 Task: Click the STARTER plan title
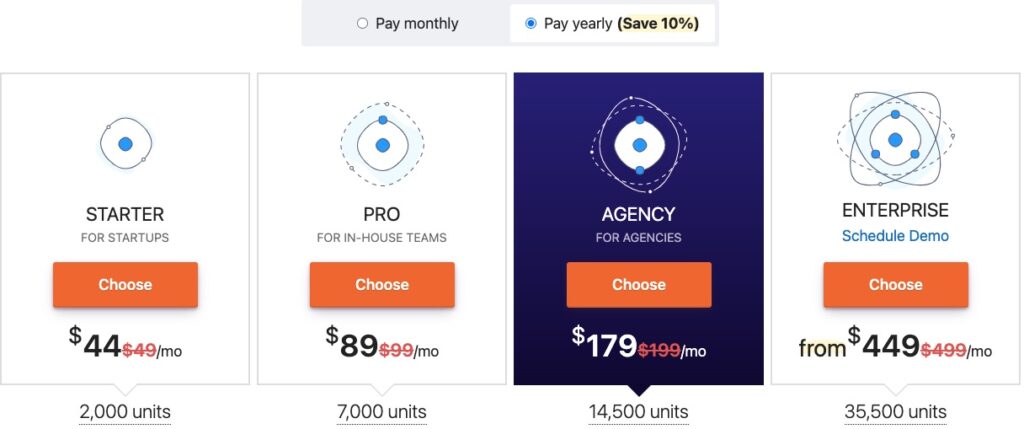click(x=125, y=214)
